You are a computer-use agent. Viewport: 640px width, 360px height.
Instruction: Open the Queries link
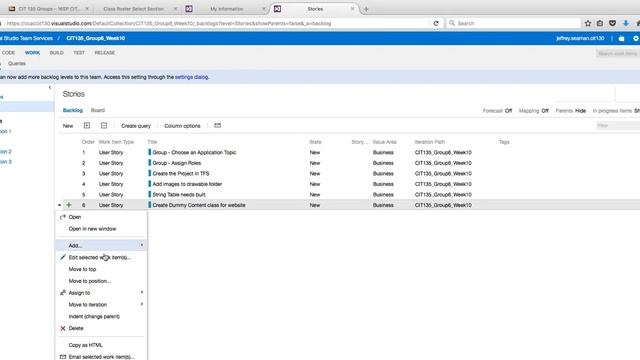(17, 64)
